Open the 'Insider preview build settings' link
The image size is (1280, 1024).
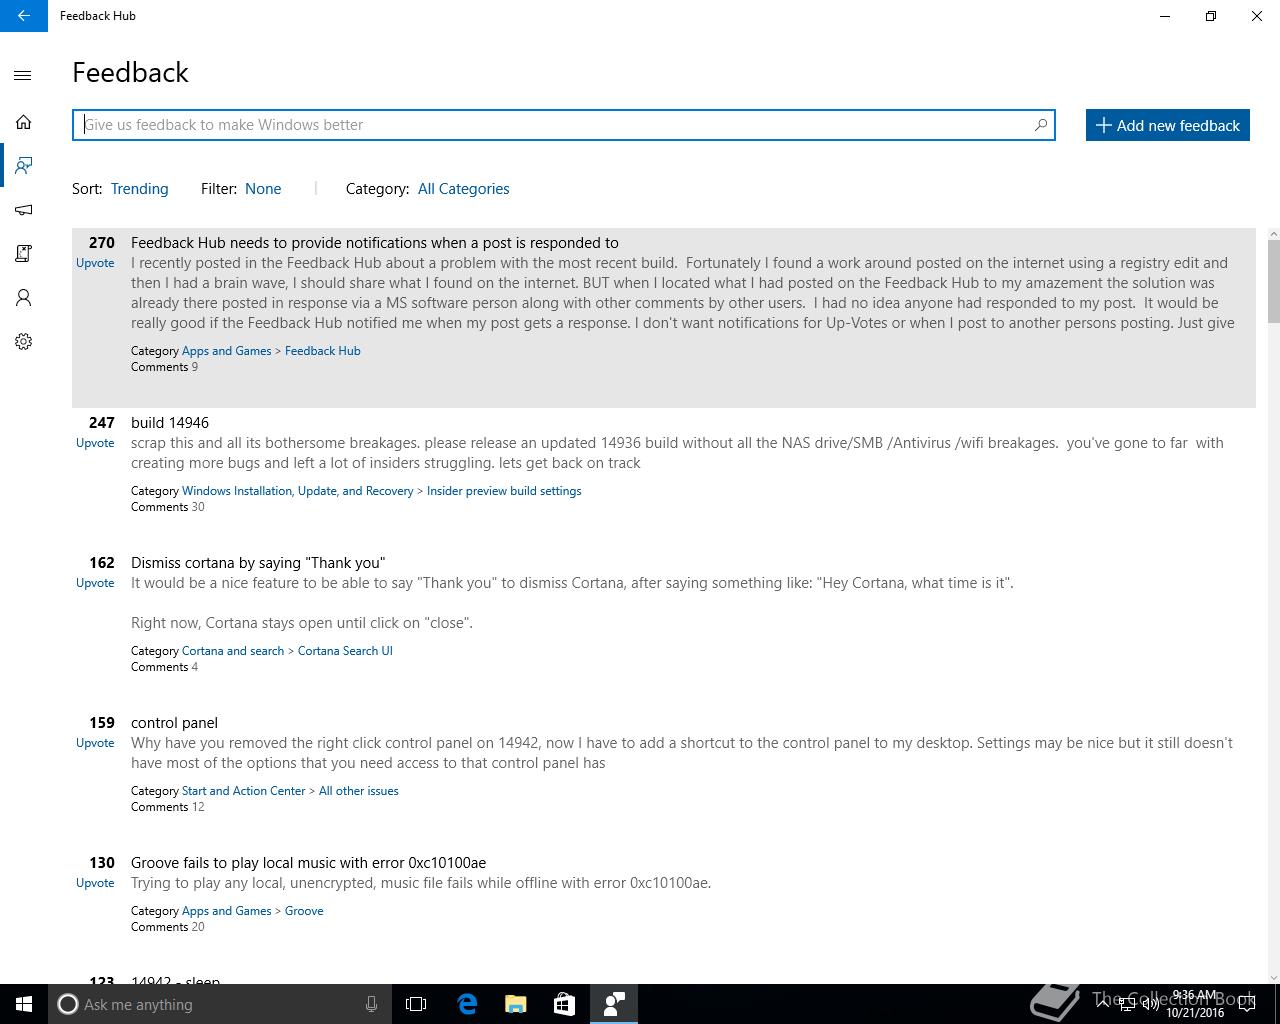504,491
